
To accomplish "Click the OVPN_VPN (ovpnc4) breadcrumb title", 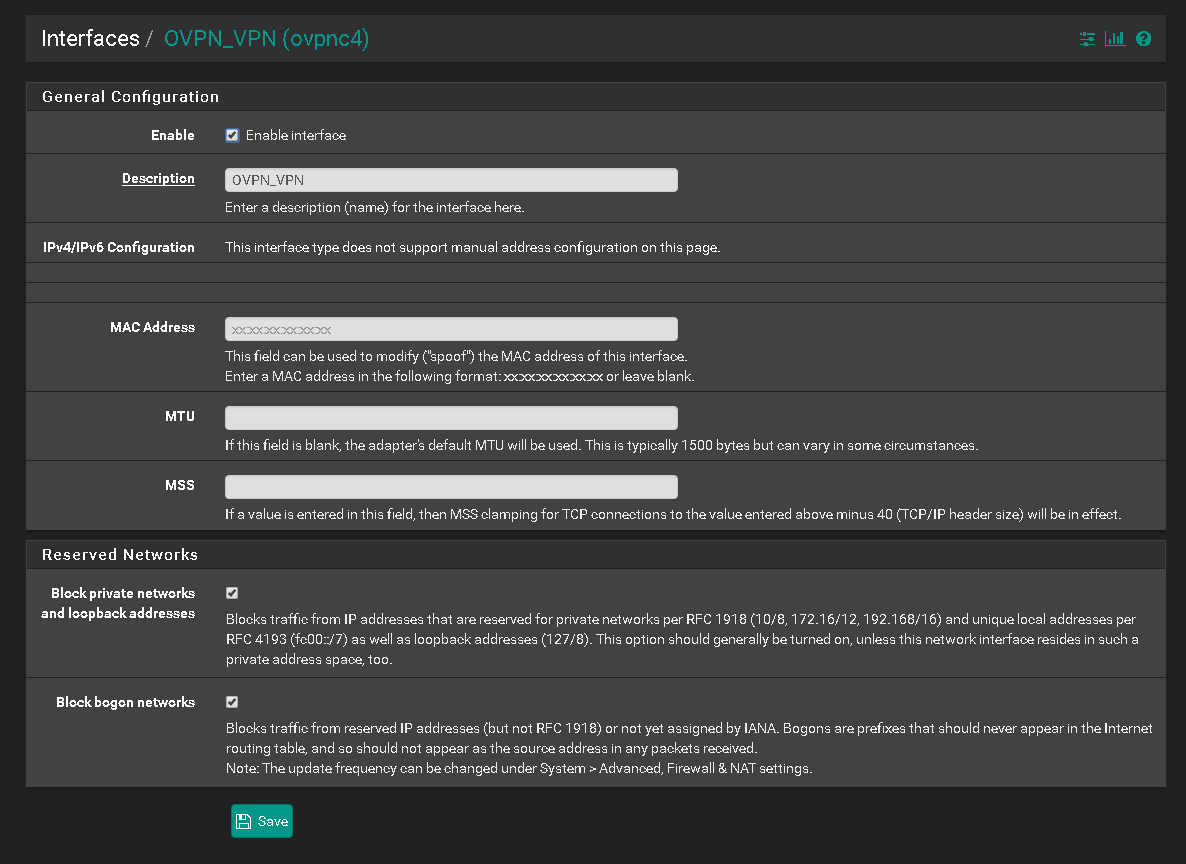I will pos(266,39).
